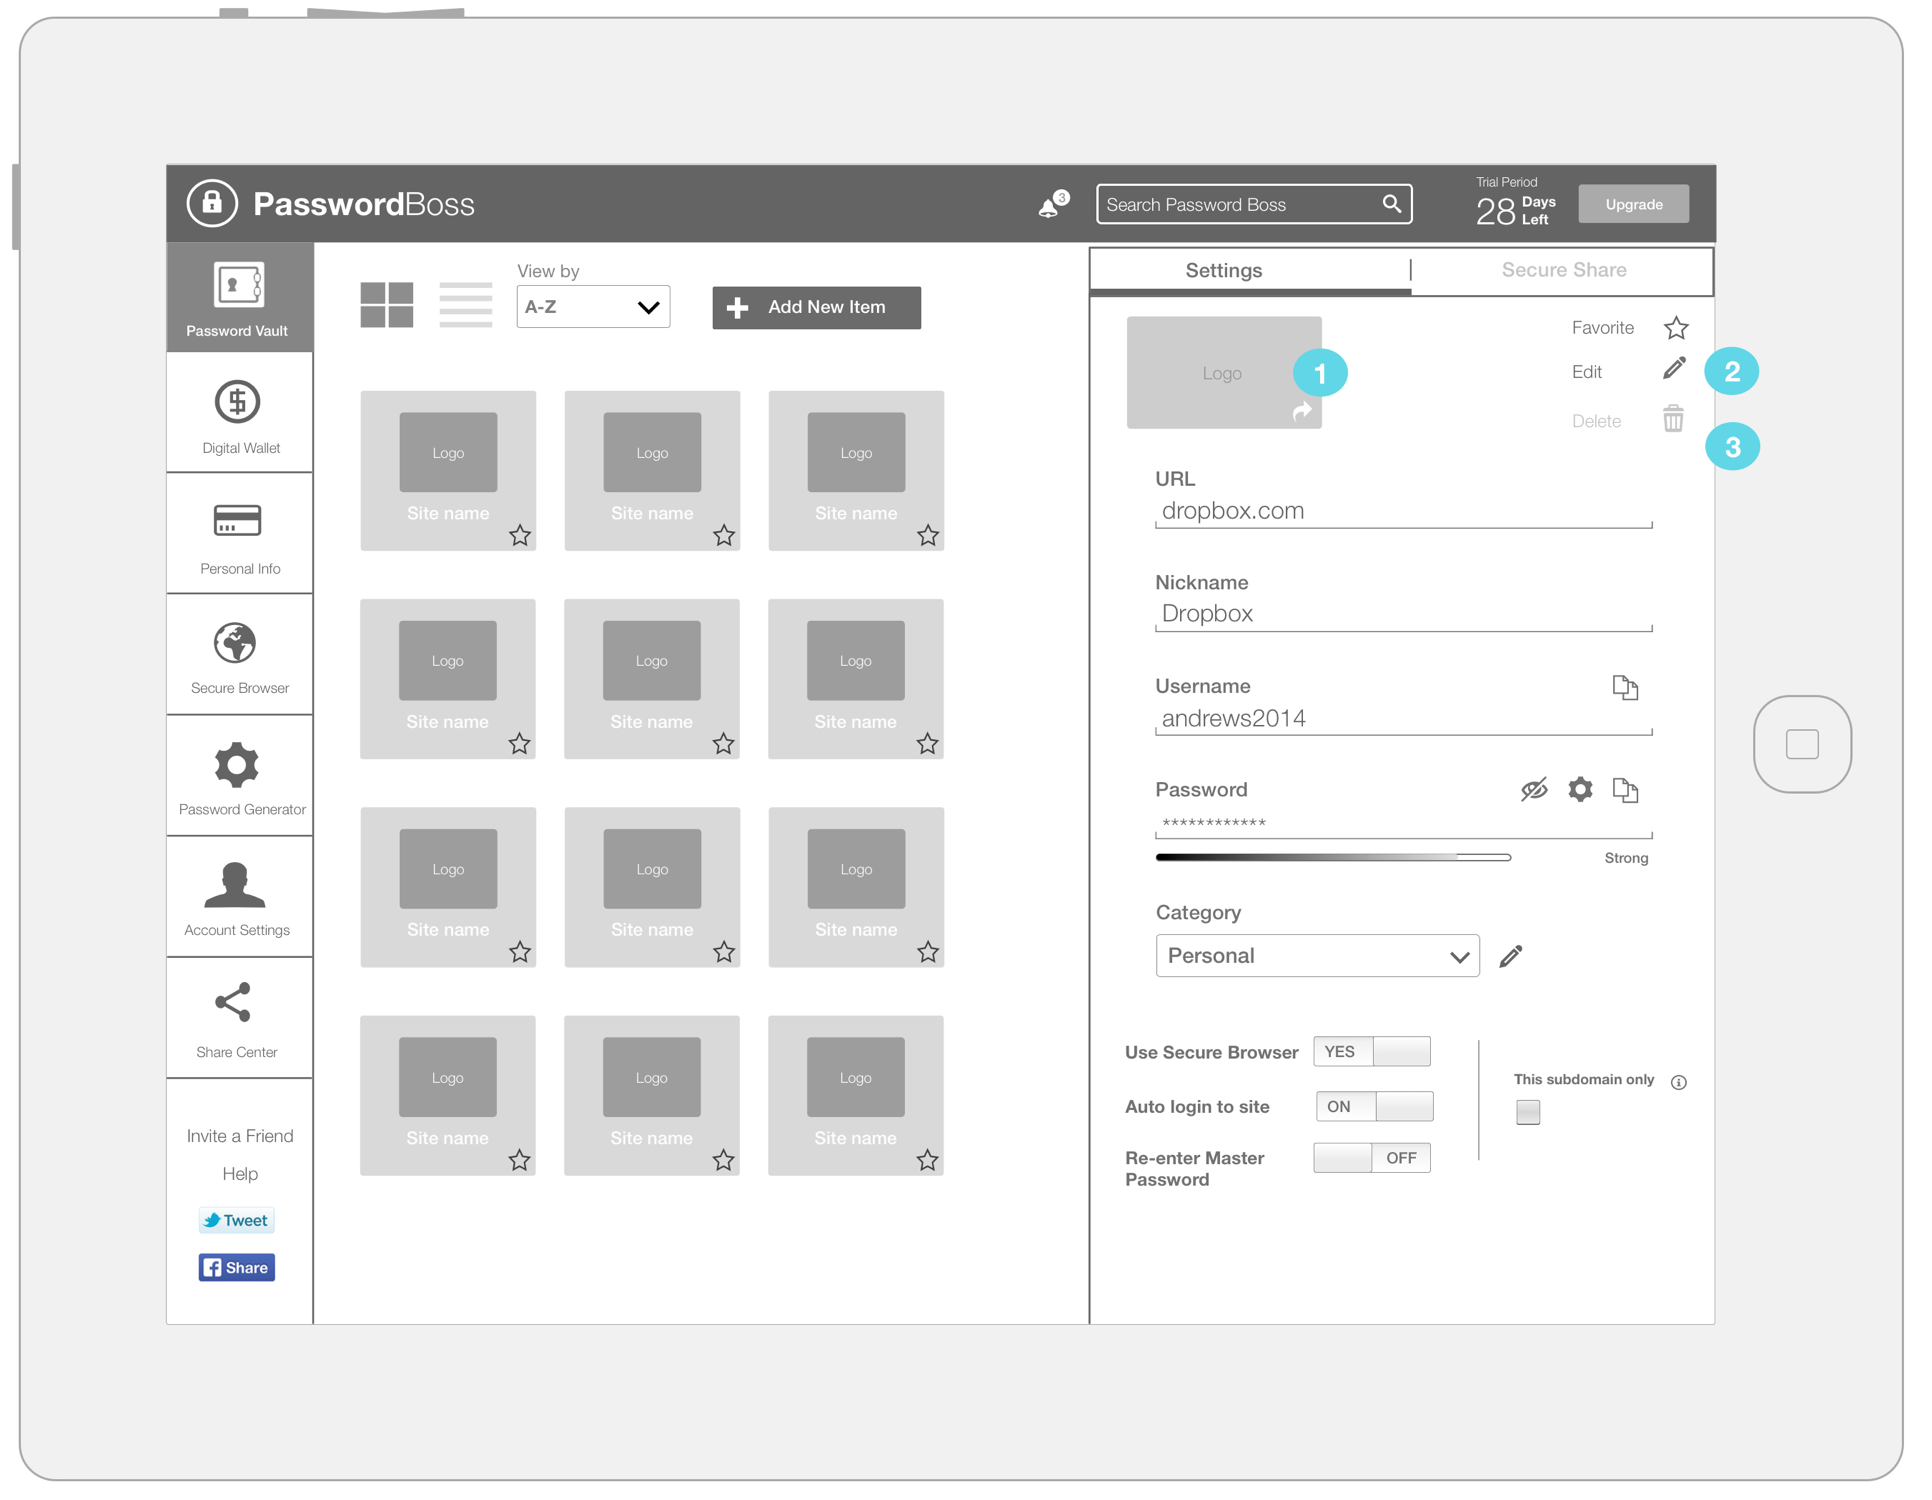Open the Digital Wallet section
Viewport: 1932px width, 1500px height.
239,415
